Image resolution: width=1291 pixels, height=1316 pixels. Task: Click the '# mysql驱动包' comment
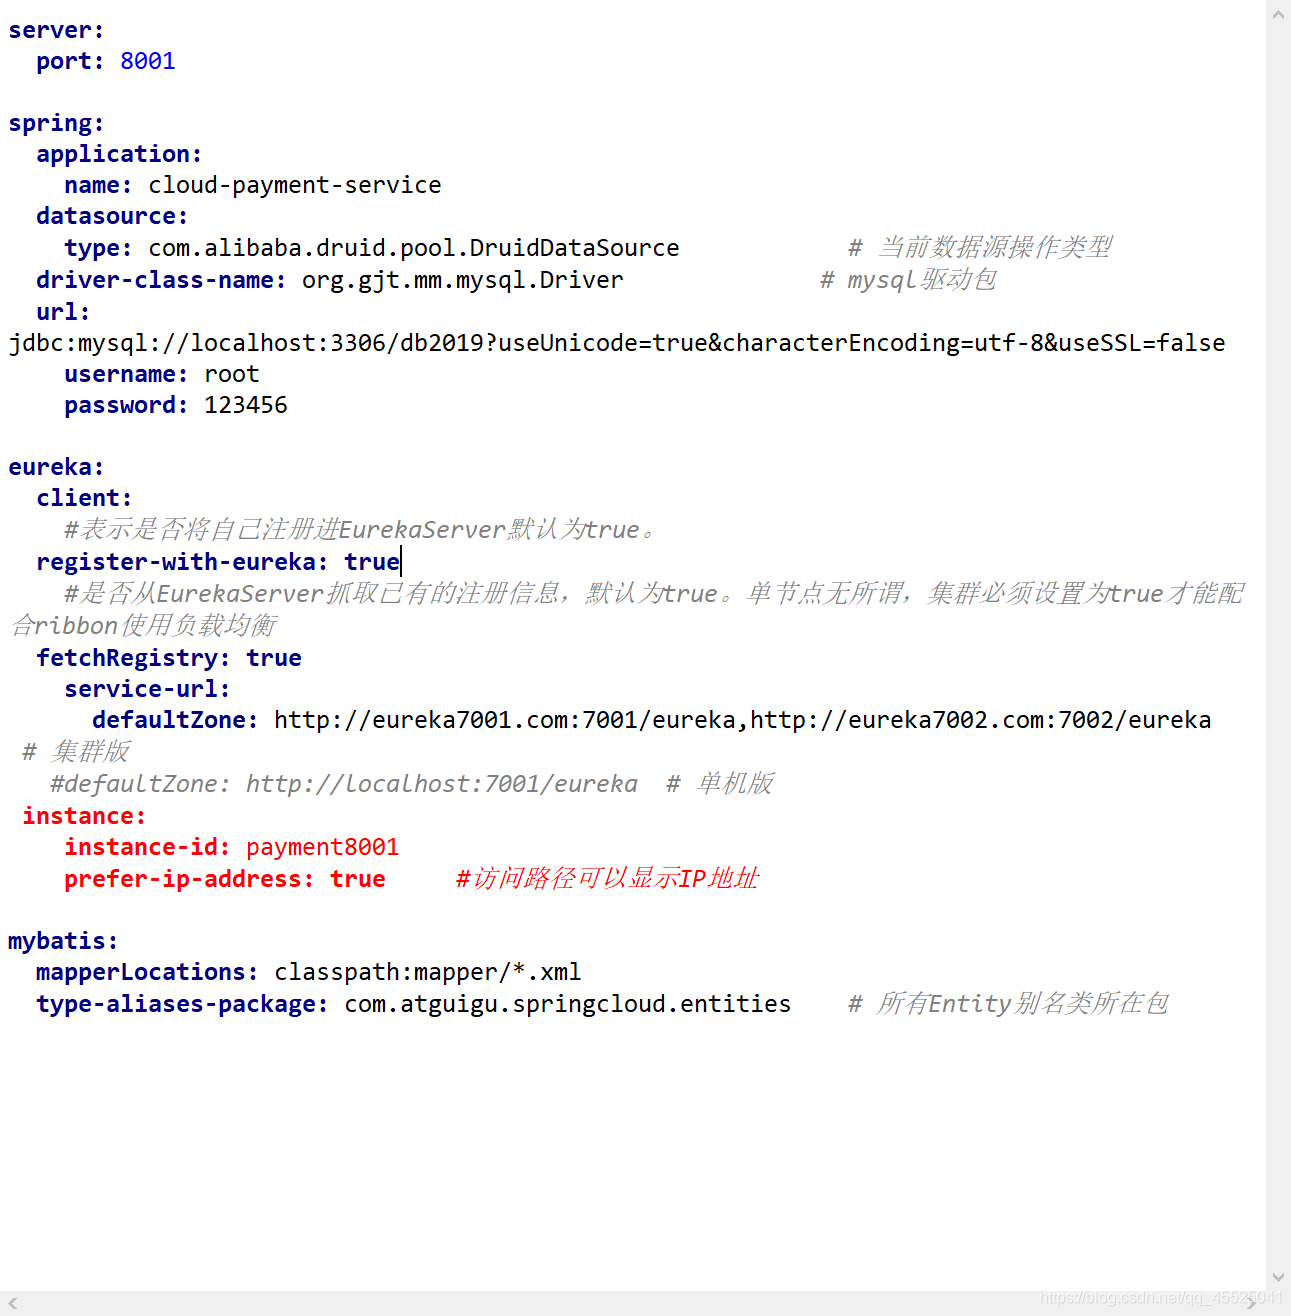(x=908, y=280)
